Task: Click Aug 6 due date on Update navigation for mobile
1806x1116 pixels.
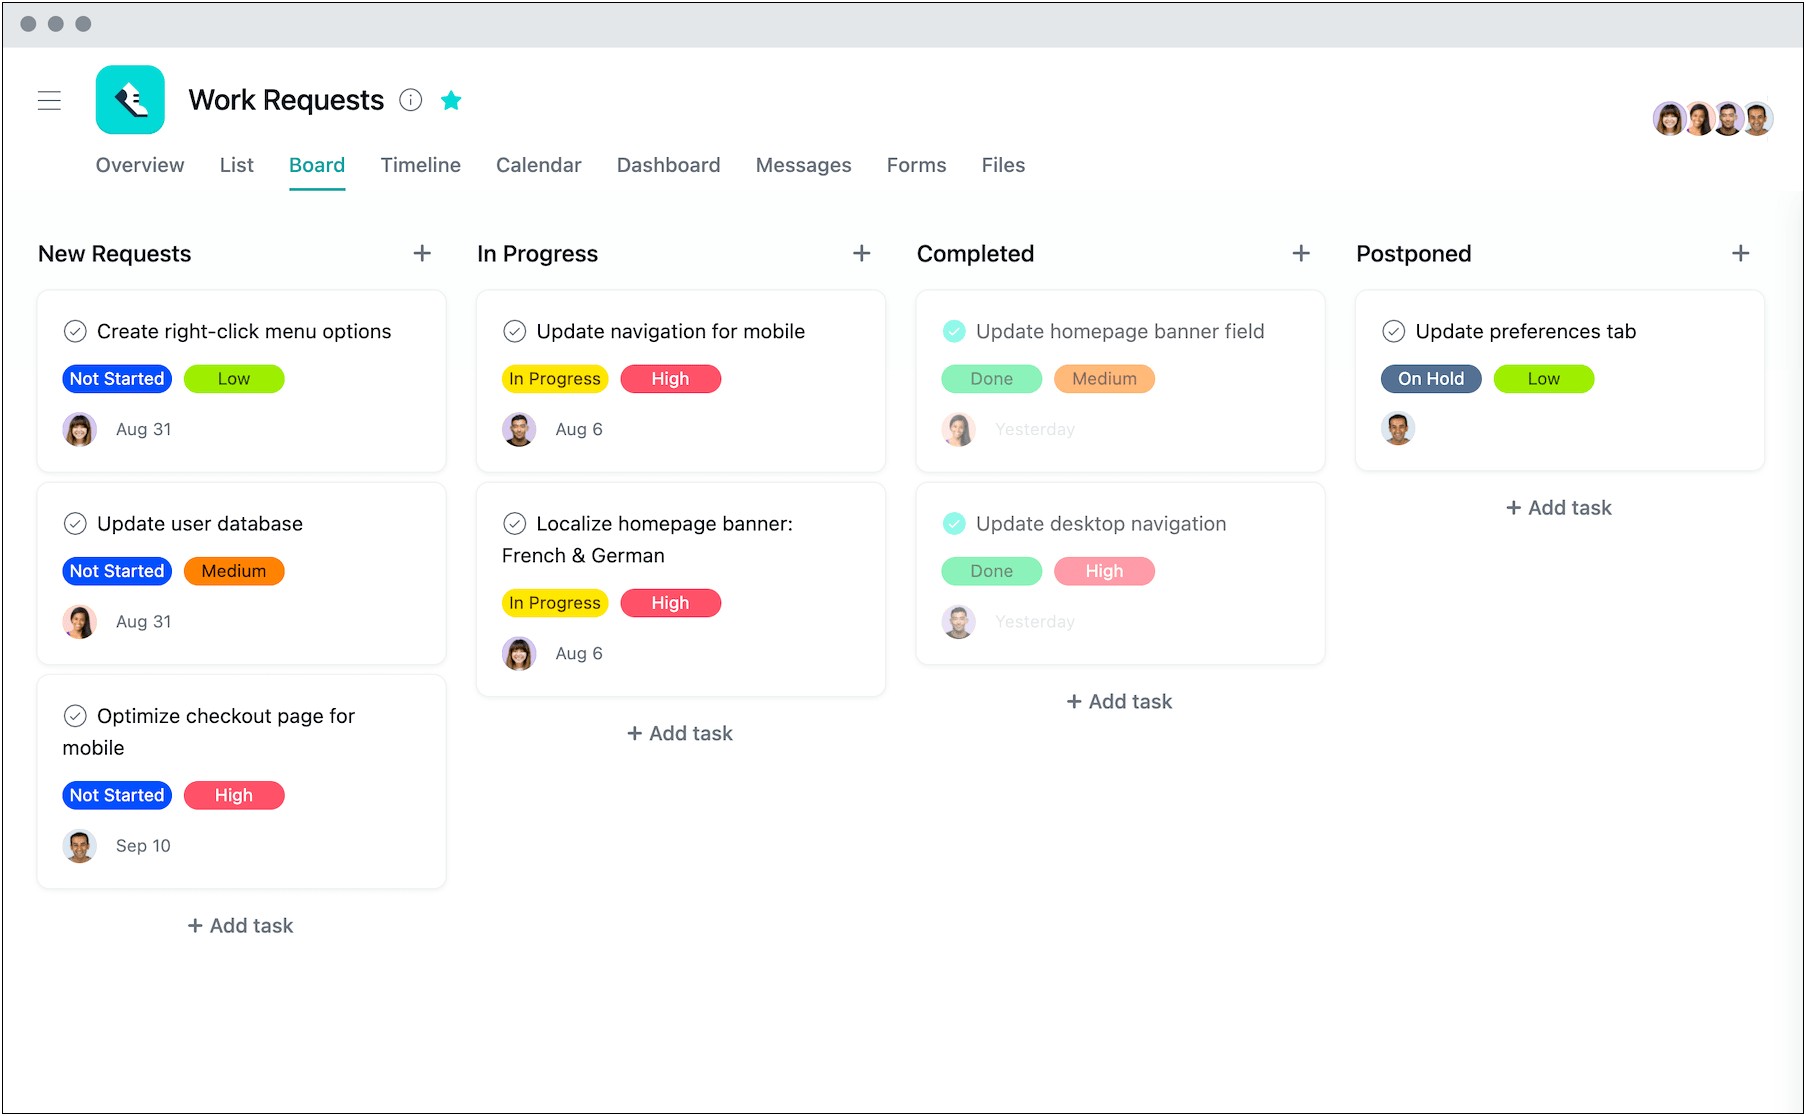Action: [579, 429]
